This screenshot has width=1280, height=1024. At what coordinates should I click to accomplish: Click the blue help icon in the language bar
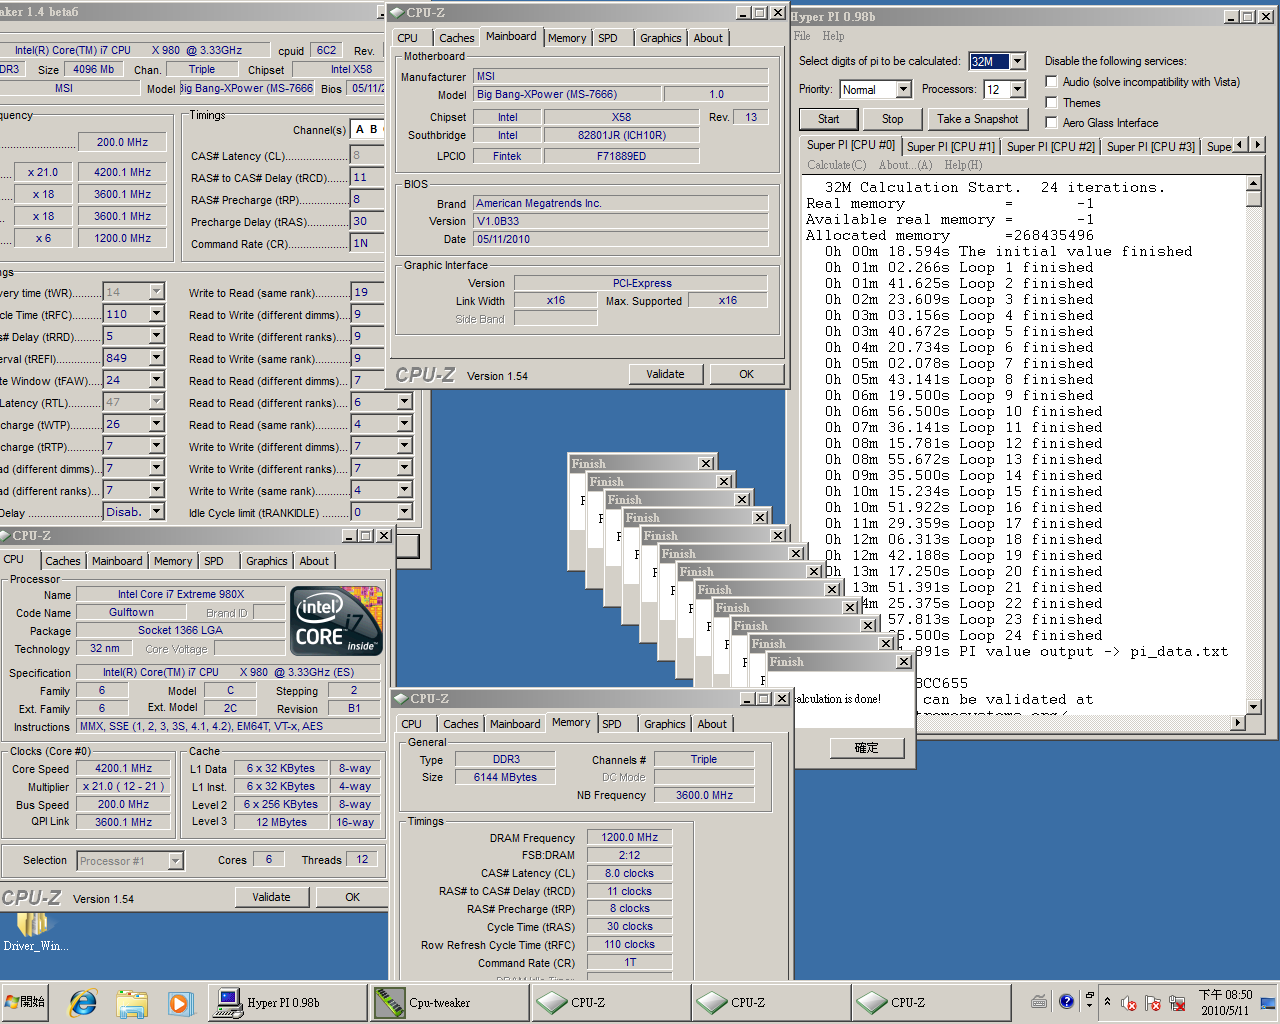click(x=1066, y=1001)
